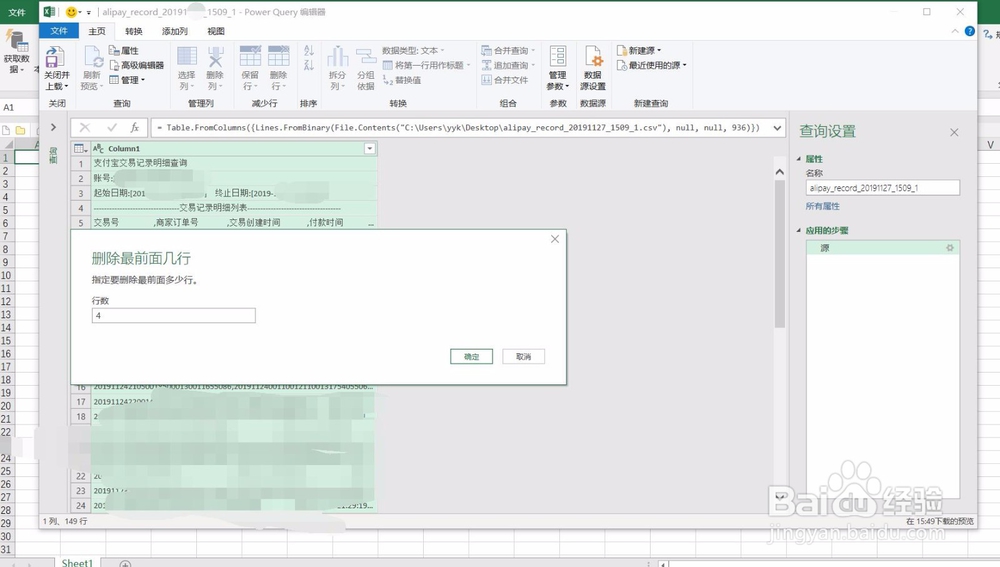Switch to the 视图 tab
The width and height of the screenshot is (1000, 567).
pyautogui.click(x=216, y=31)
